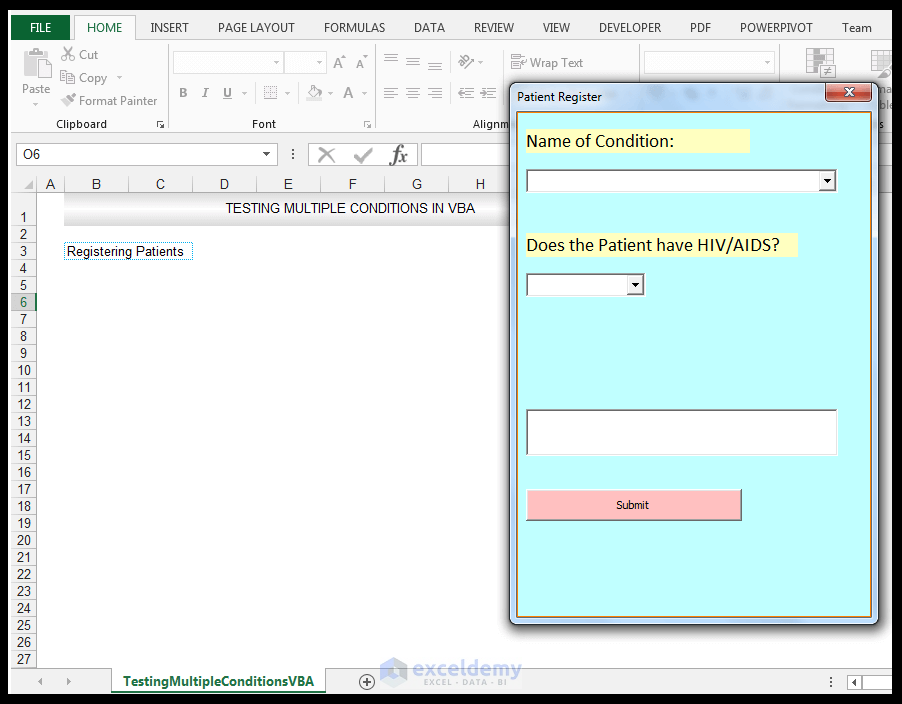Close the Patient Register dialog
This screenshot has height=704, width=902.
tap(849, 92)
